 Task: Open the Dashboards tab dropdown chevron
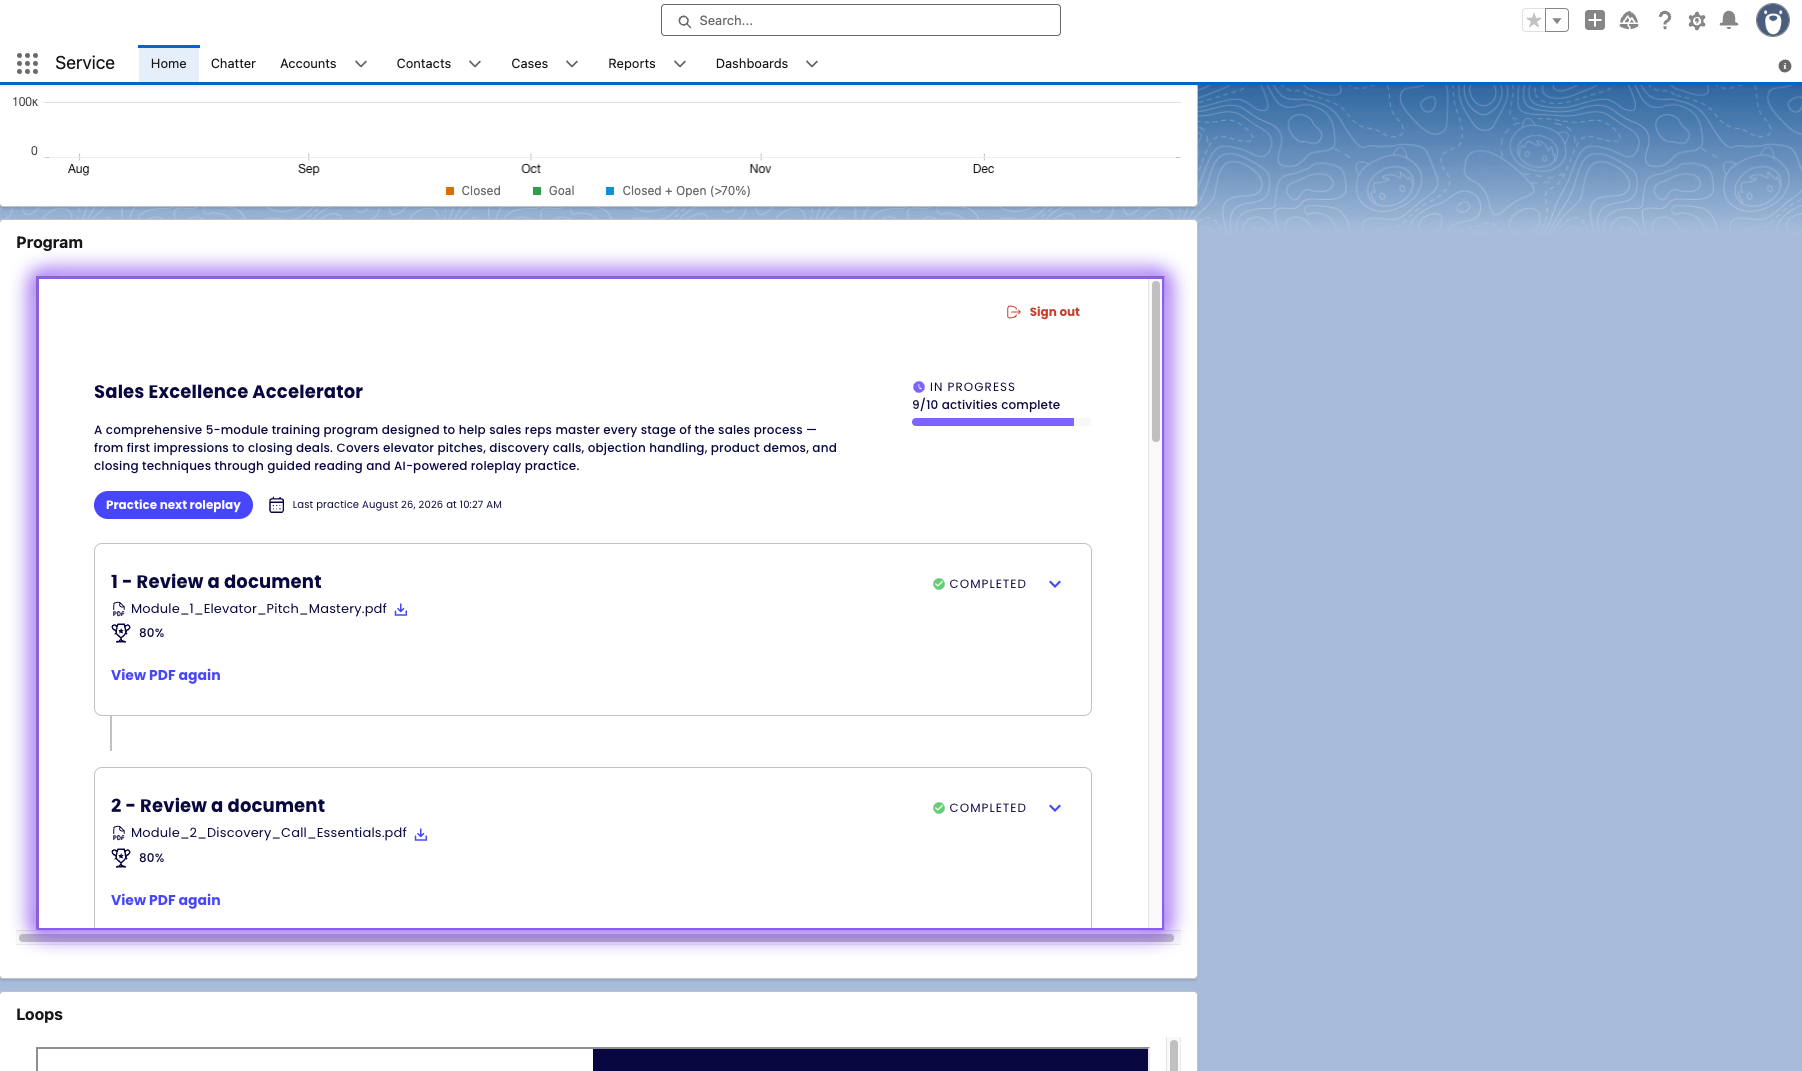812,64
